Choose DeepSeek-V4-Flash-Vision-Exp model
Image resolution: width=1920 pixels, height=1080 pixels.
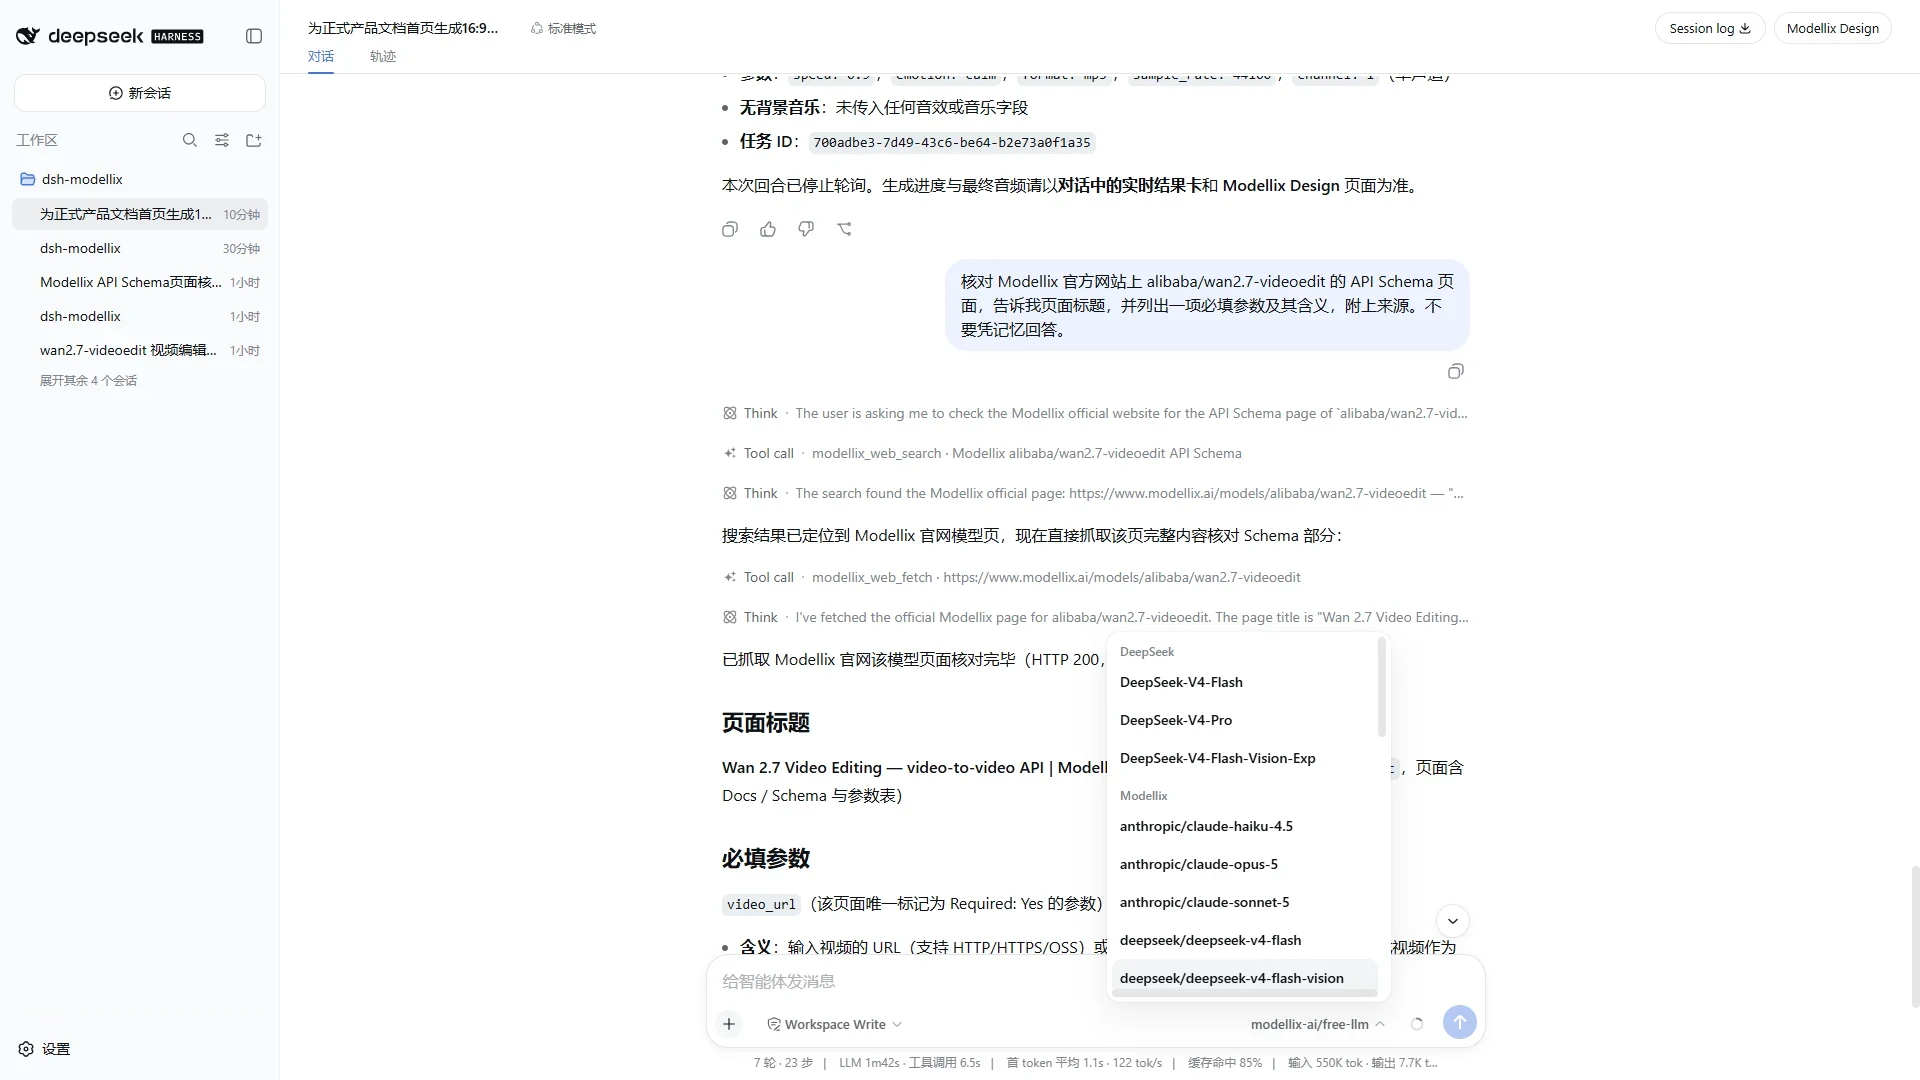click(x=1243, y=758)
